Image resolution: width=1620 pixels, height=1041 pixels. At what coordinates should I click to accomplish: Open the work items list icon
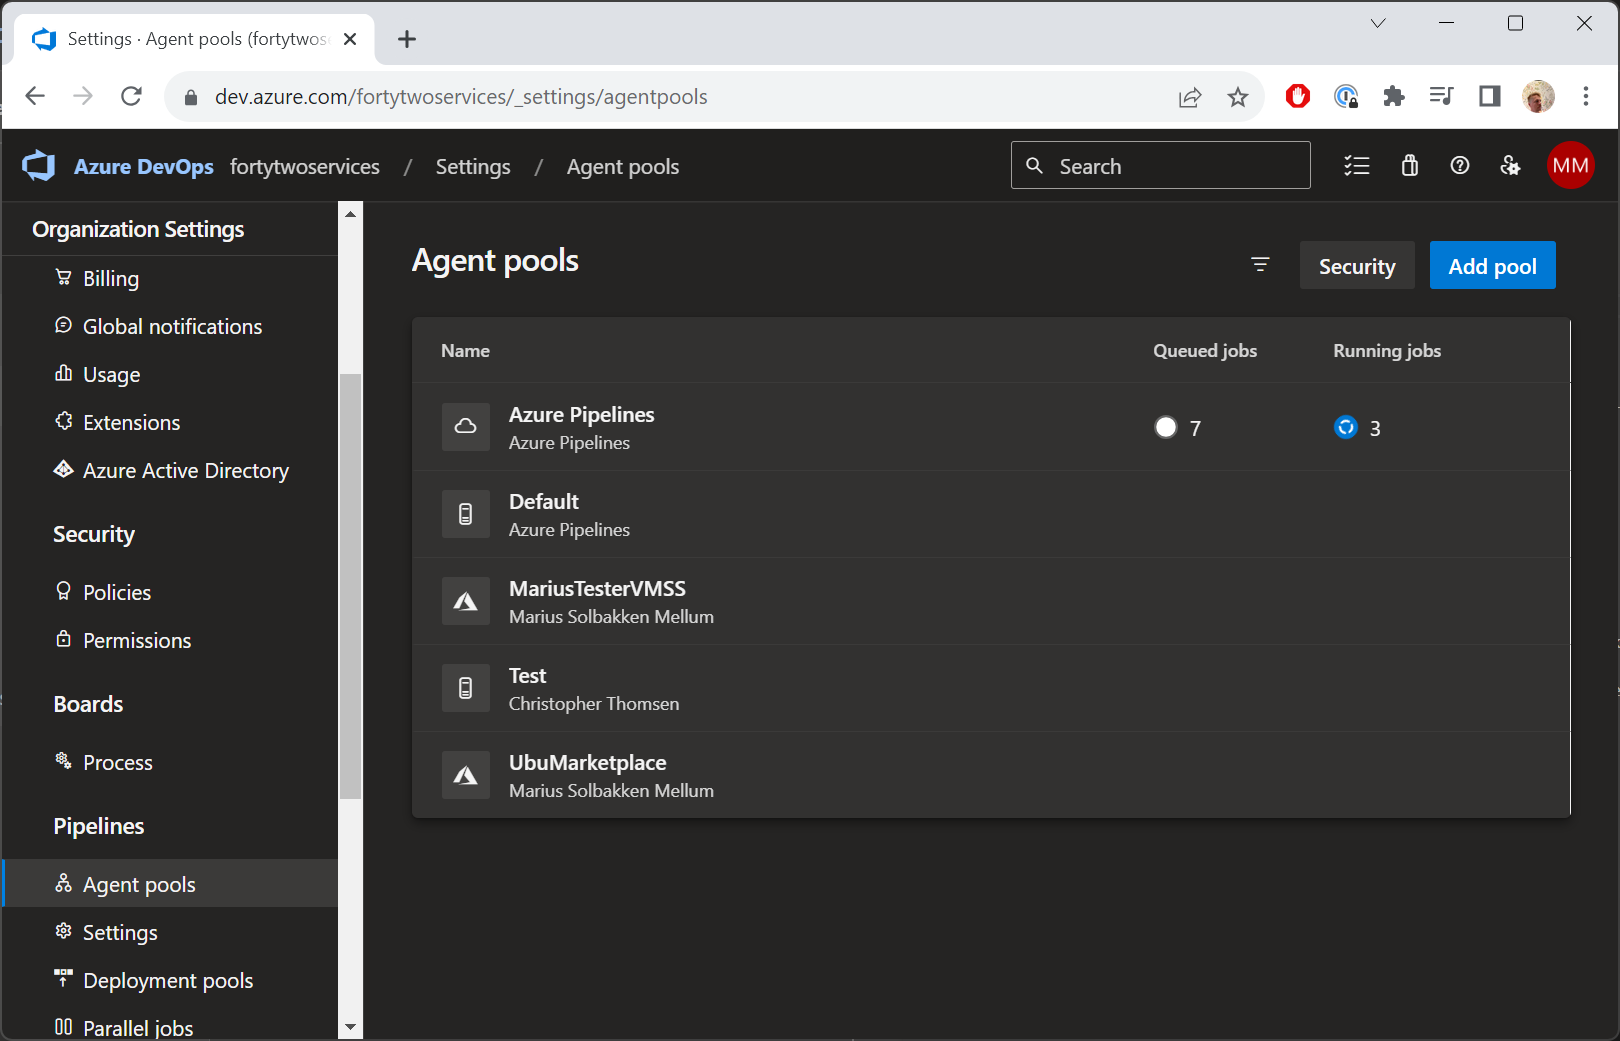(x=1356, y=166)
